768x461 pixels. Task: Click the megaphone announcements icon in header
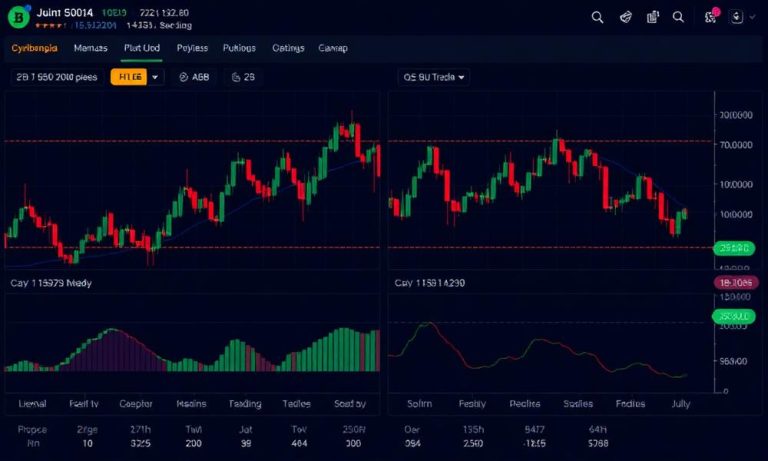[626, 17]
